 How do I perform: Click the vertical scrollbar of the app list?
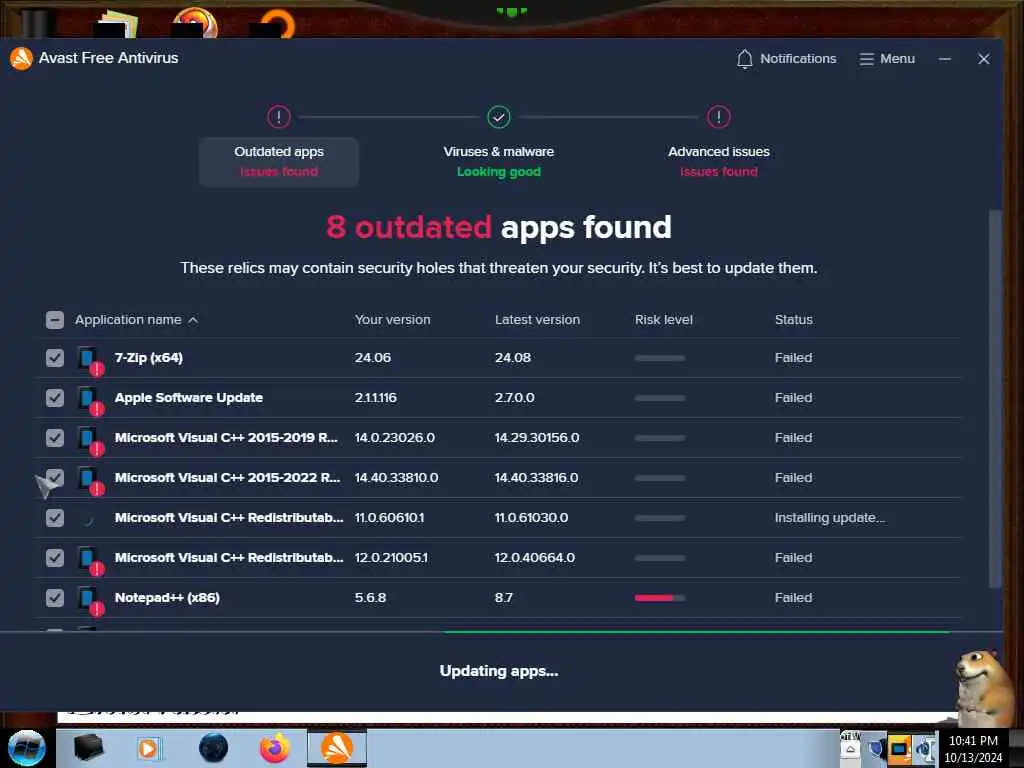point(995,398)
